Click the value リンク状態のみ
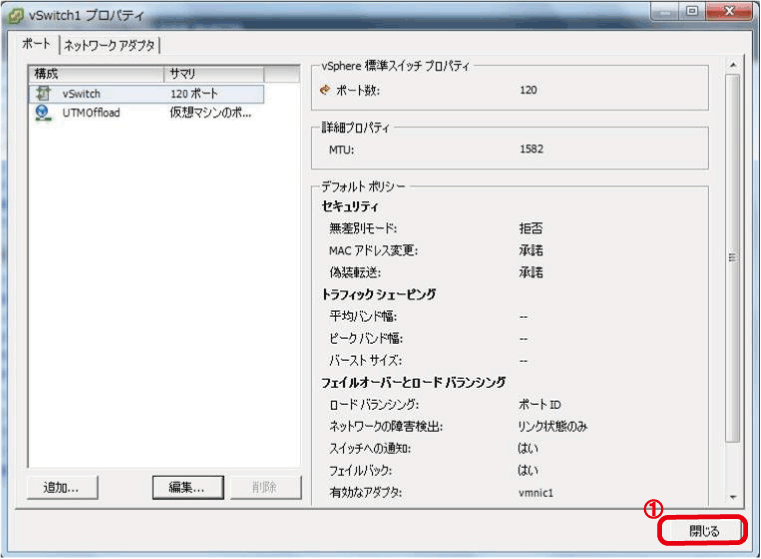The image size is (761, 559). [x=552, y=426]
